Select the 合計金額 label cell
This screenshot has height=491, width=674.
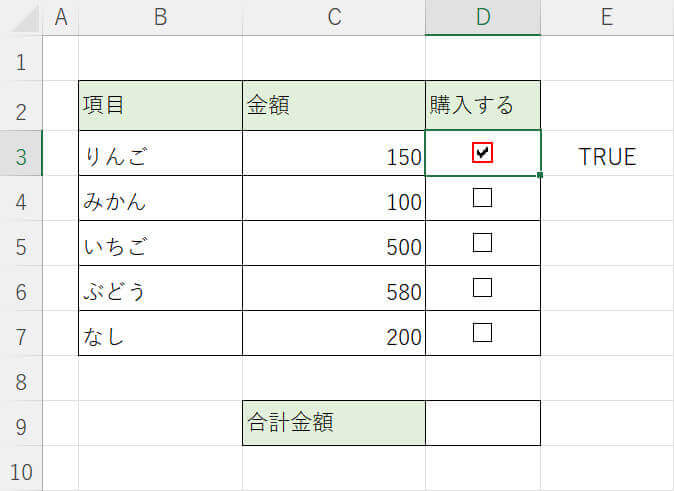(x=333, y=423)
